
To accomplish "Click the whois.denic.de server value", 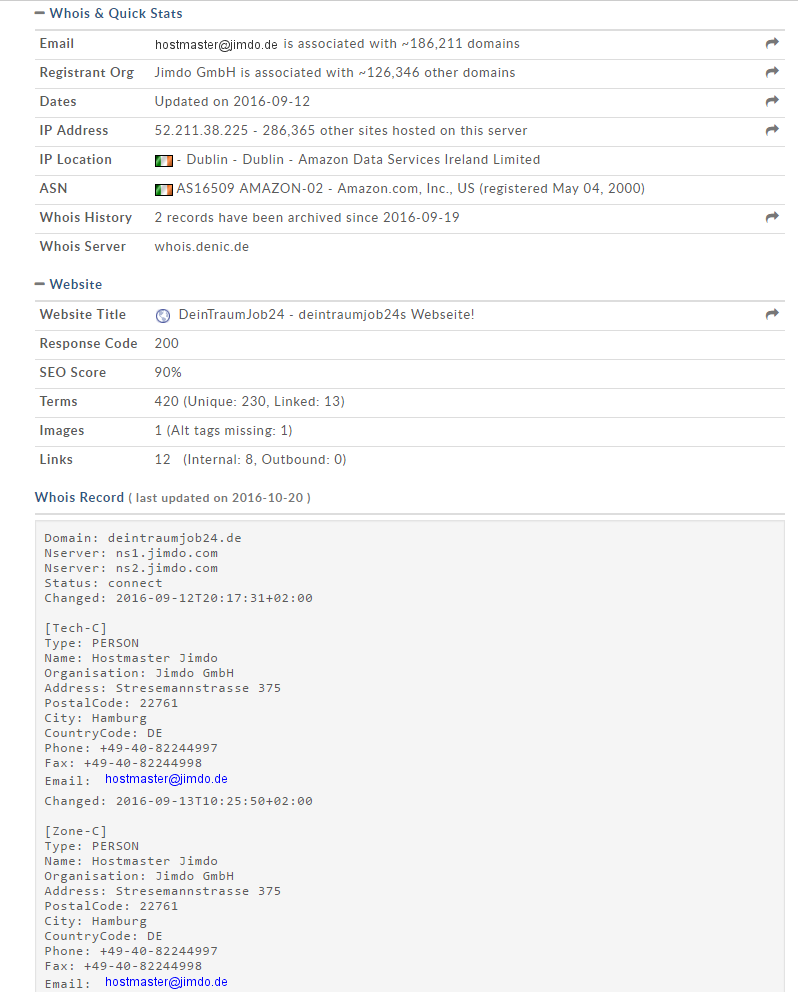I will pyautogui.click(x=202, y=247).
